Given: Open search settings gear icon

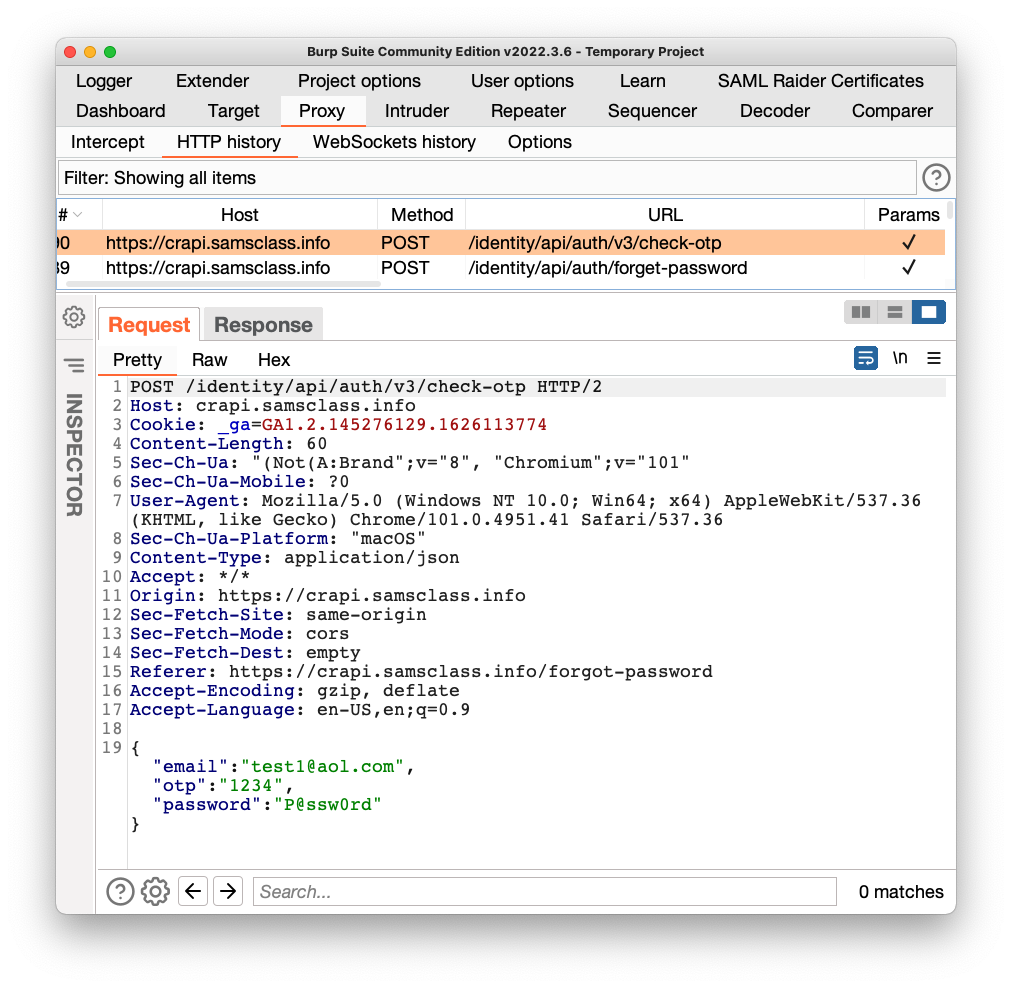Looking at the screenshot, I should [155, 891].
